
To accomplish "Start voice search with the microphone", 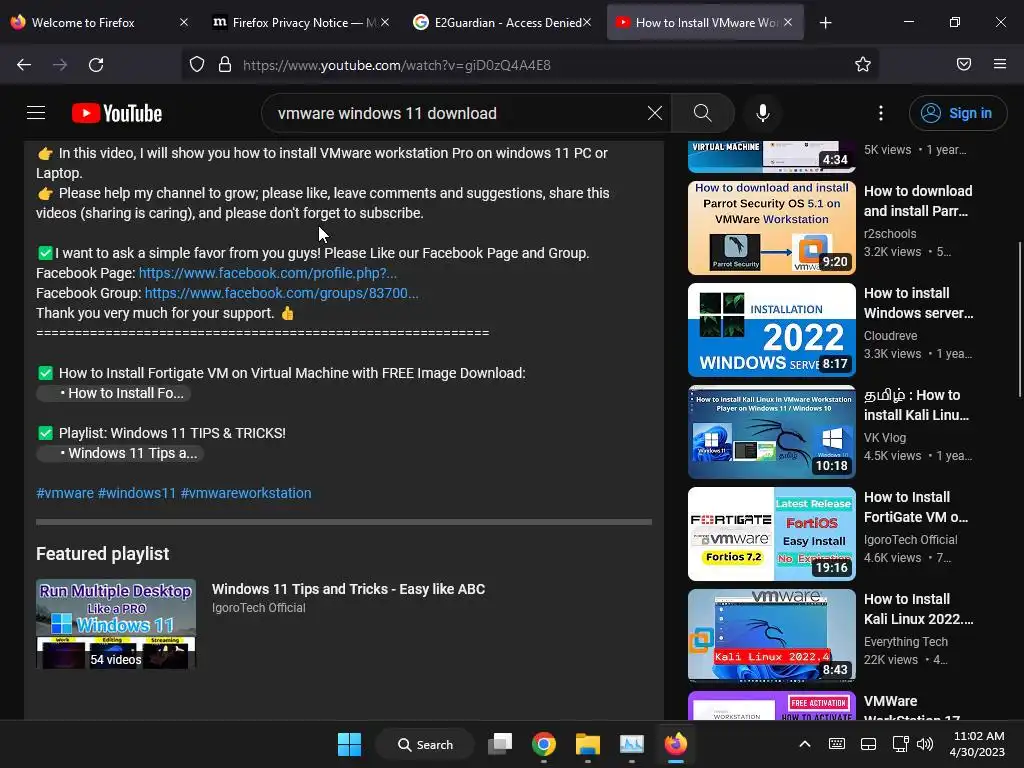I will pyautogui.click(x=762, y=113).
